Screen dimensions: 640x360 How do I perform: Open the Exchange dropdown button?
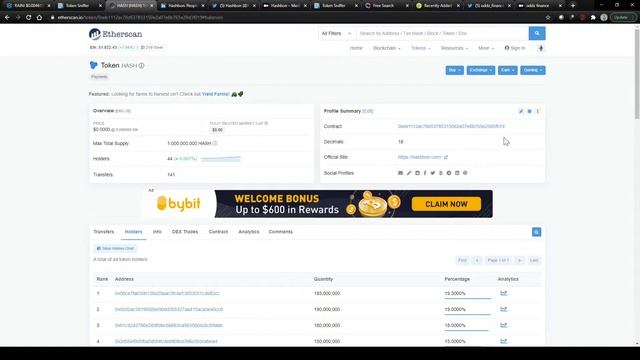point(480,70)
